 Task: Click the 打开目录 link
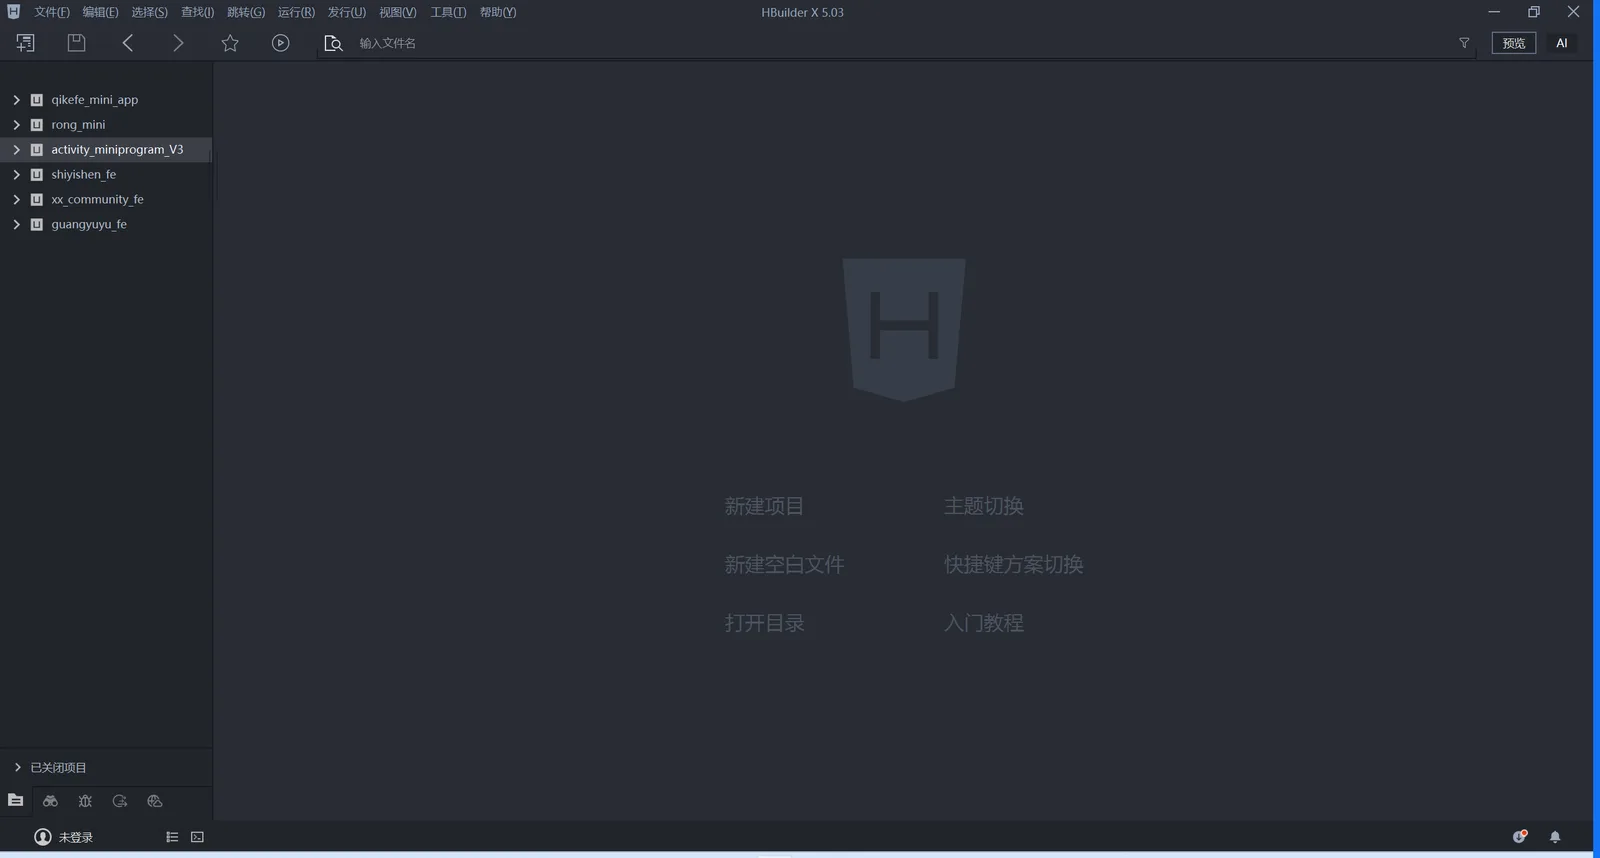(764, 623)
